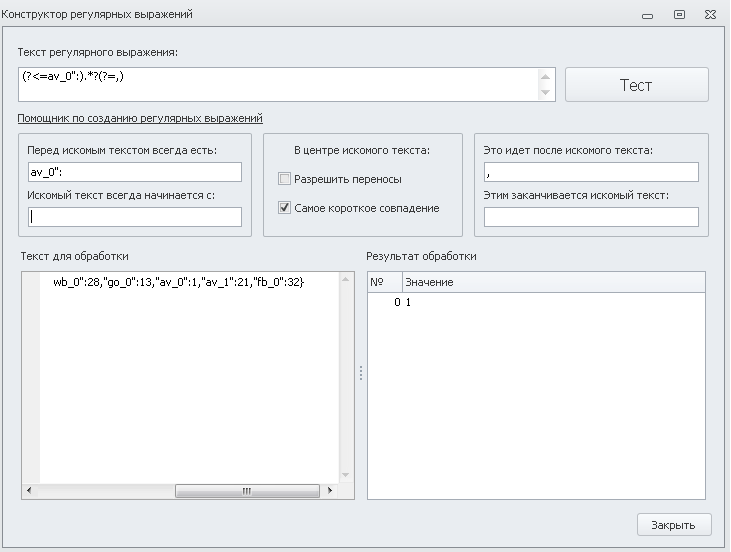This screenshot has width=731, height=552.
Task: Click the splitter handle between the text and result panels
Action: (361, 373)
